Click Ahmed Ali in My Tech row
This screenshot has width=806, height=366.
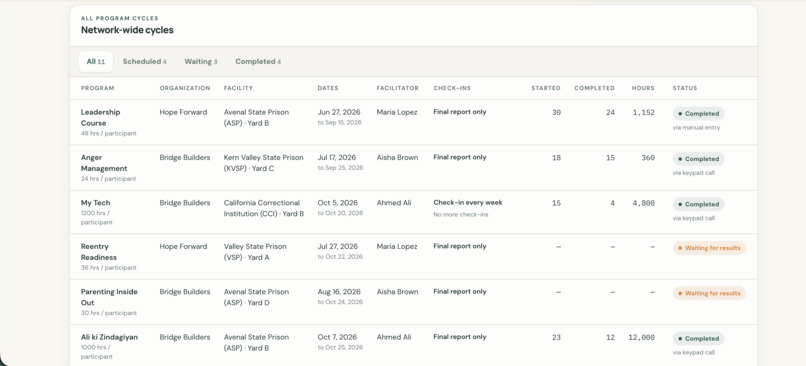pos(394,203)
